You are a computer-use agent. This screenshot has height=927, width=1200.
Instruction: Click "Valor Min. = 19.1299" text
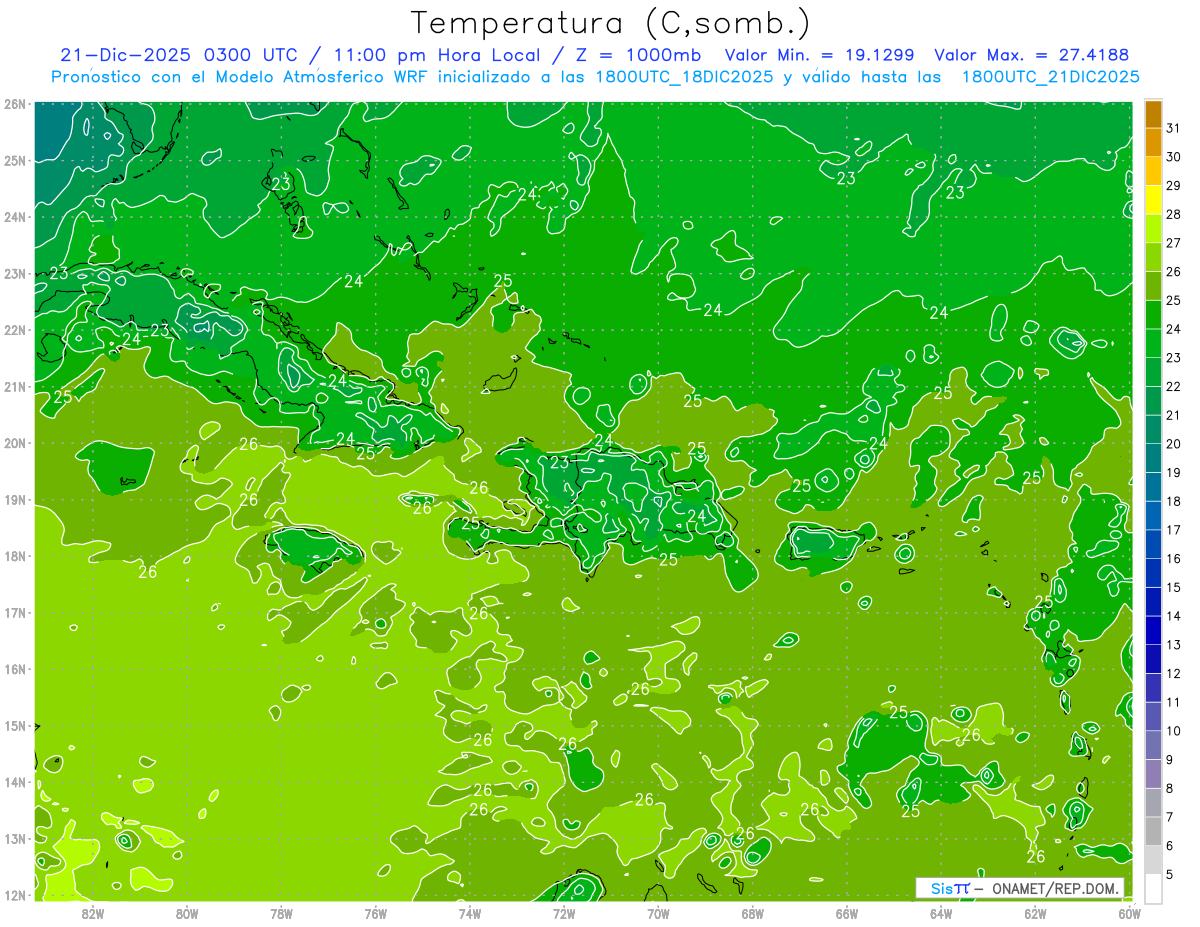click(x=819, y=55)
